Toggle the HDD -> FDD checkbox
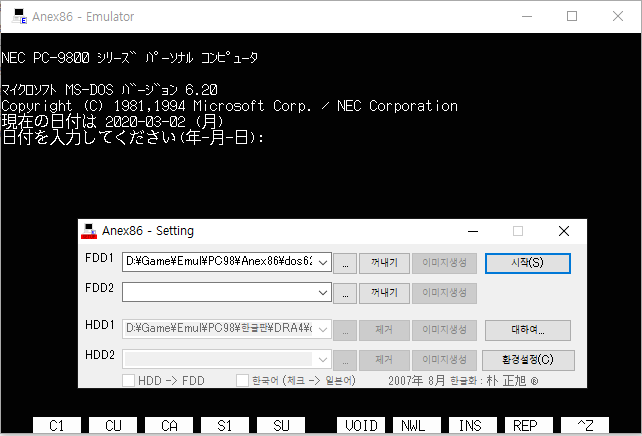642x436 pixels. coord(129,380)
